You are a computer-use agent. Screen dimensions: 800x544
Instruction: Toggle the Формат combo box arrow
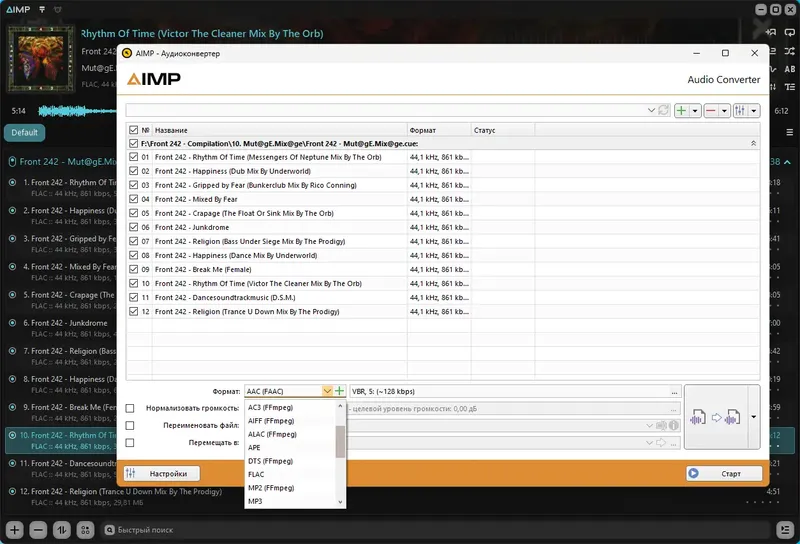327,391
